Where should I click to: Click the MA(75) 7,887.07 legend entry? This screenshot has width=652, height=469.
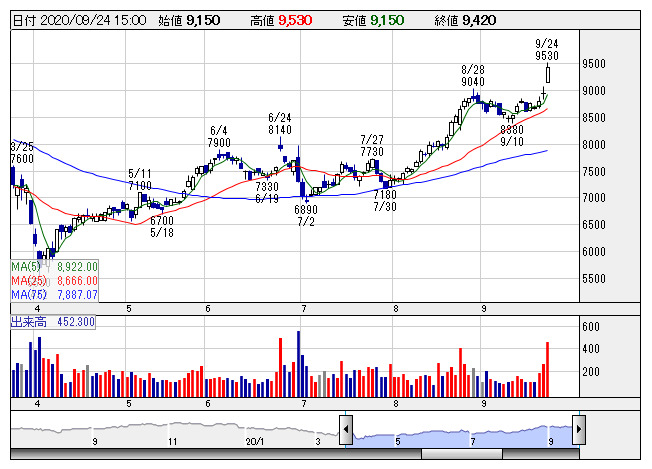coord(54,295)
